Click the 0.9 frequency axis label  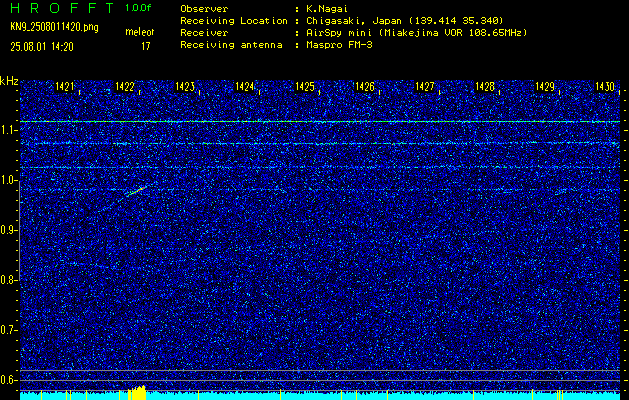[x=7, y=230]
